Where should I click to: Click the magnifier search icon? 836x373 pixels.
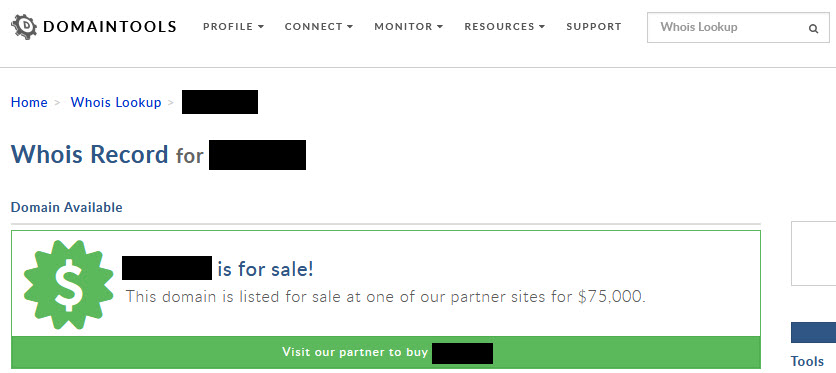[813, 29]
